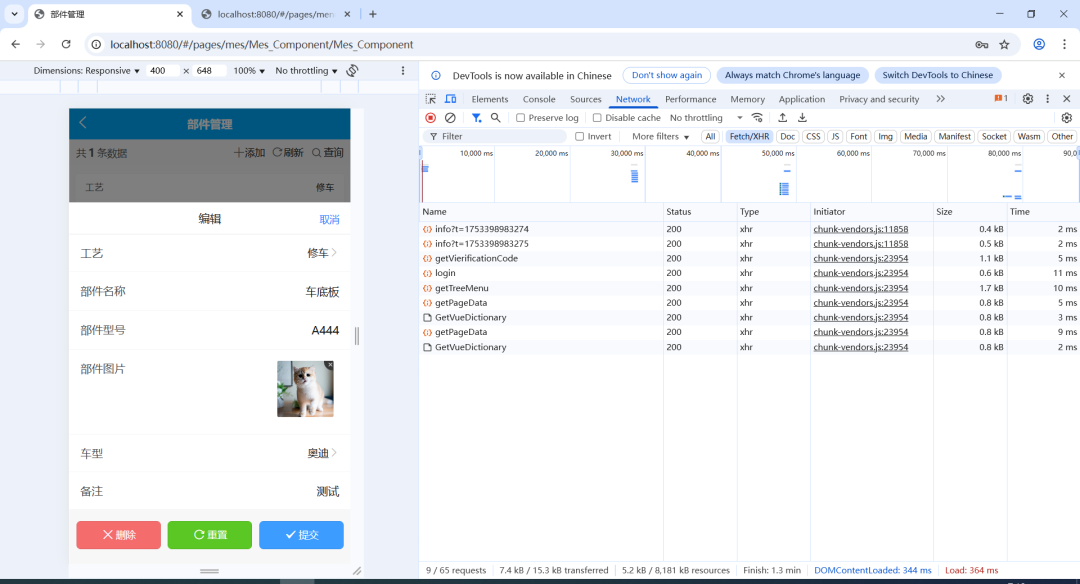
Task: Open DevTools settings gear
Action: pos(1028,99)
